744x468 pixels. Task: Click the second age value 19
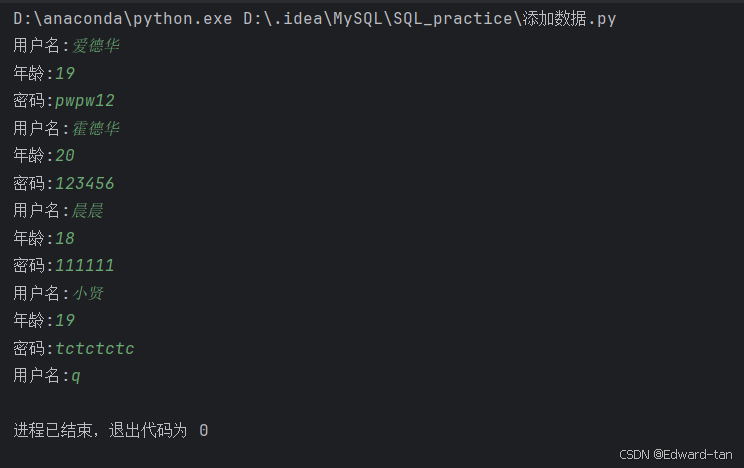coord(65,320)
